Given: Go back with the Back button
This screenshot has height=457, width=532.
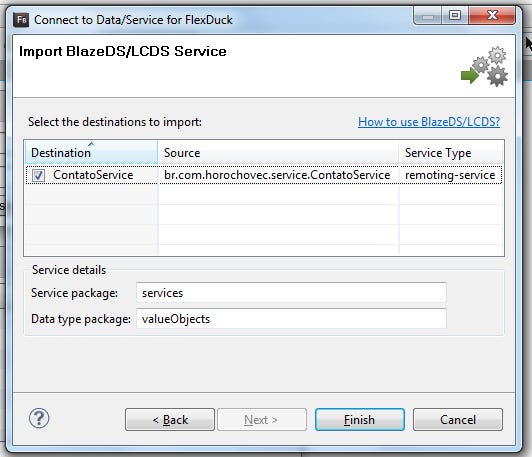Looking at the screenshot, I should pyautogui.click(x=170, y=420).
